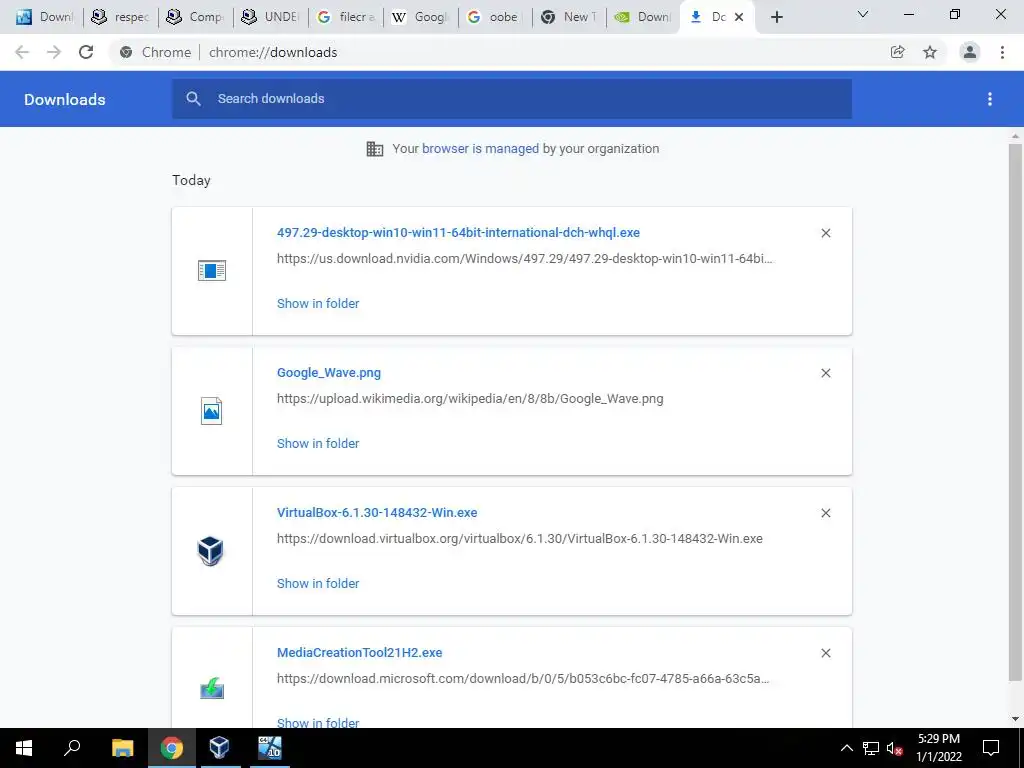Screen dimensions: 1024x768
Task: Switch to the 'UNDE' tab
Action: point(270,18)
